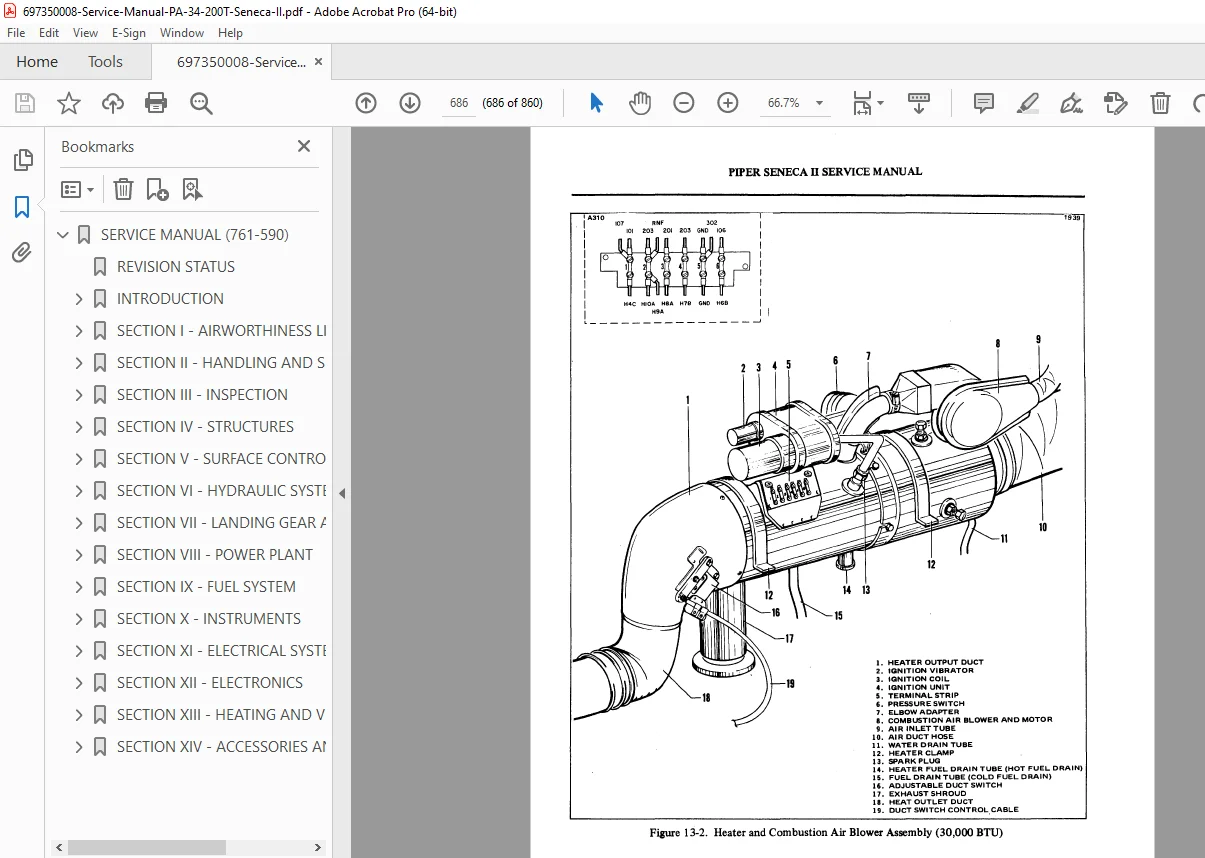This screenshot has width=1205, height=858.
Task: Open the E-Sign menu
Action: [130, 33]
